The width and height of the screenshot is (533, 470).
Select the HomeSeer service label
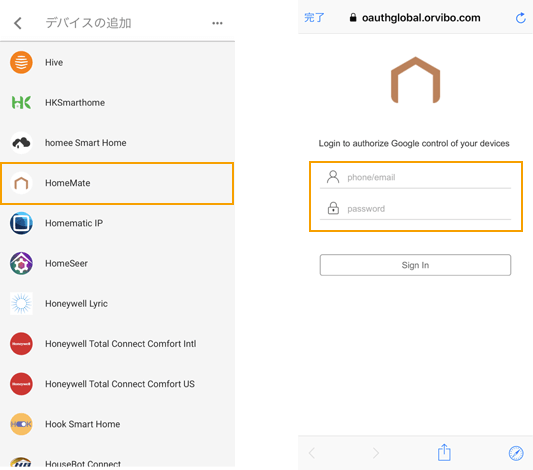click(66, 263)
